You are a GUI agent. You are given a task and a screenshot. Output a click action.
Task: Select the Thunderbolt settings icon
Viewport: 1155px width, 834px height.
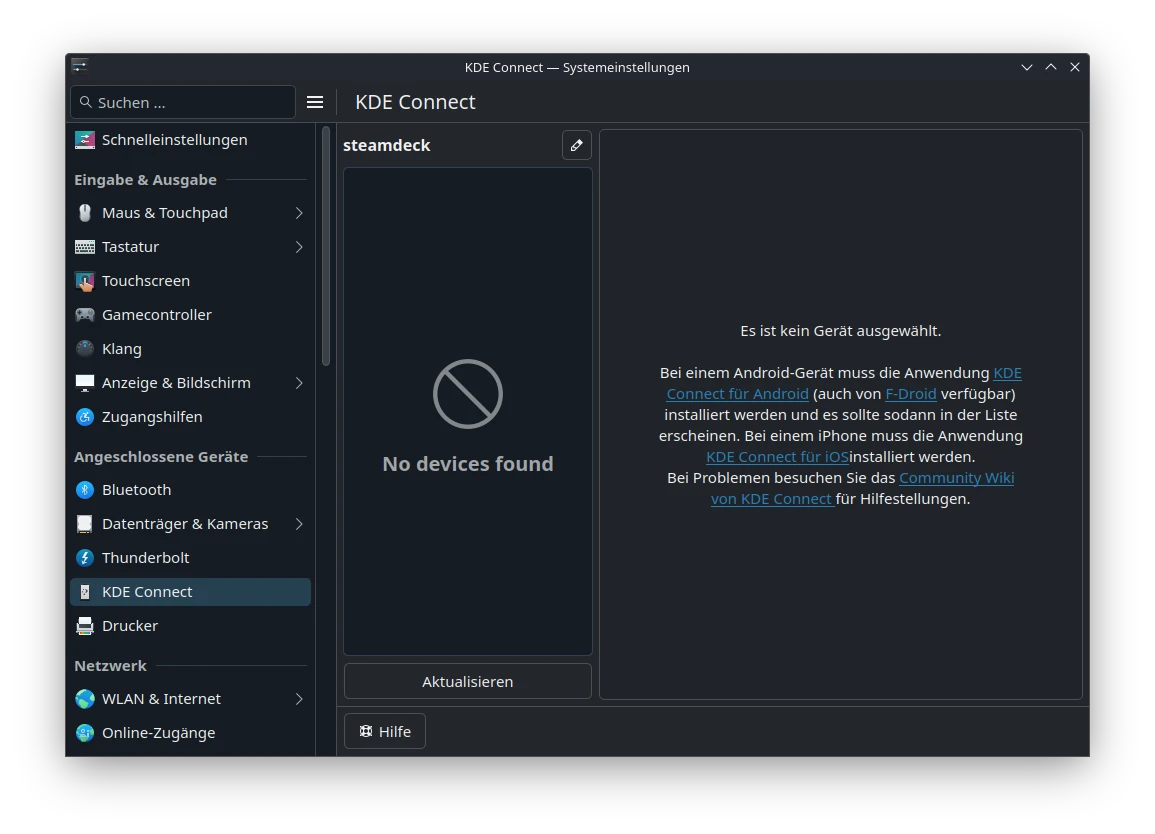coord(85,557)
